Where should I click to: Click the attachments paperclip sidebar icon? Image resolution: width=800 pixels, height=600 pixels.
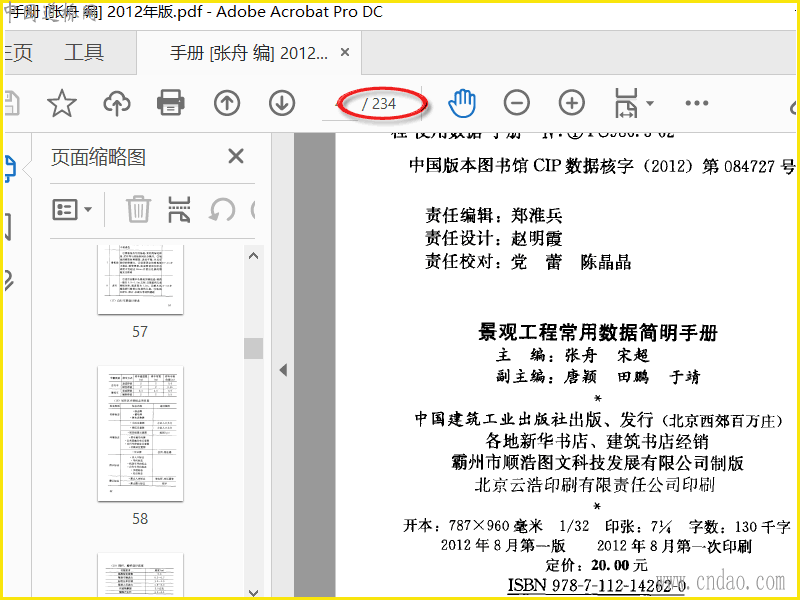9,280
